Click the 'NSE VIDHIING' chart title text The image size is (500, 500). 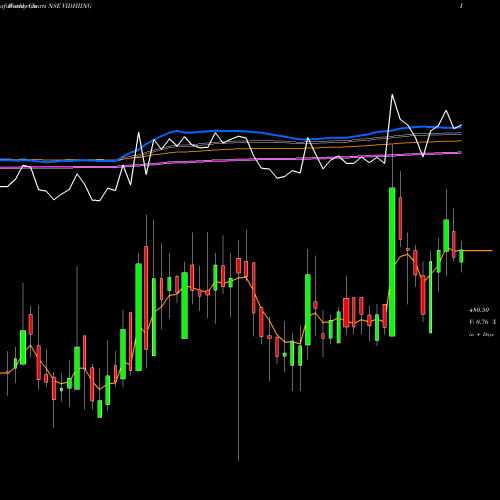[70, 6]
